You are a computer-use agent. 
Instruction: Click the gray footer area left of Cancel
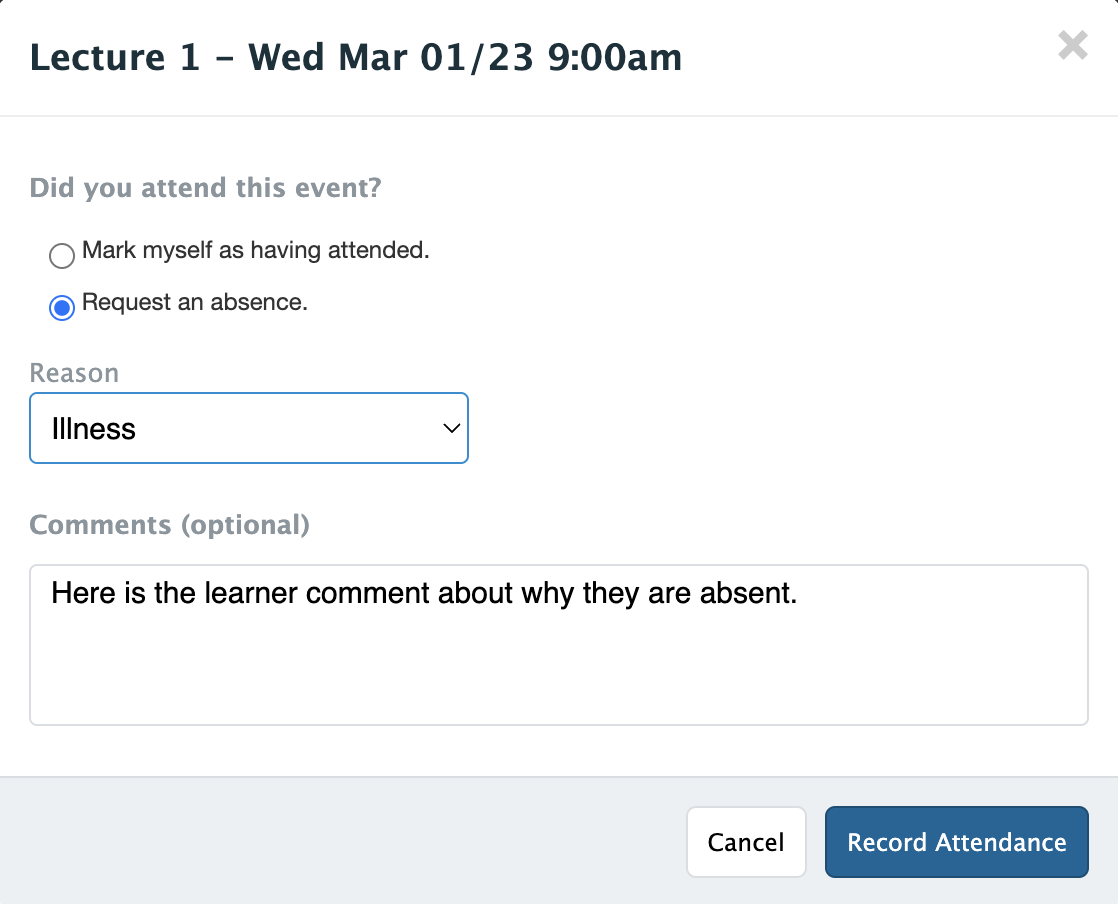[x=340, y=842]
